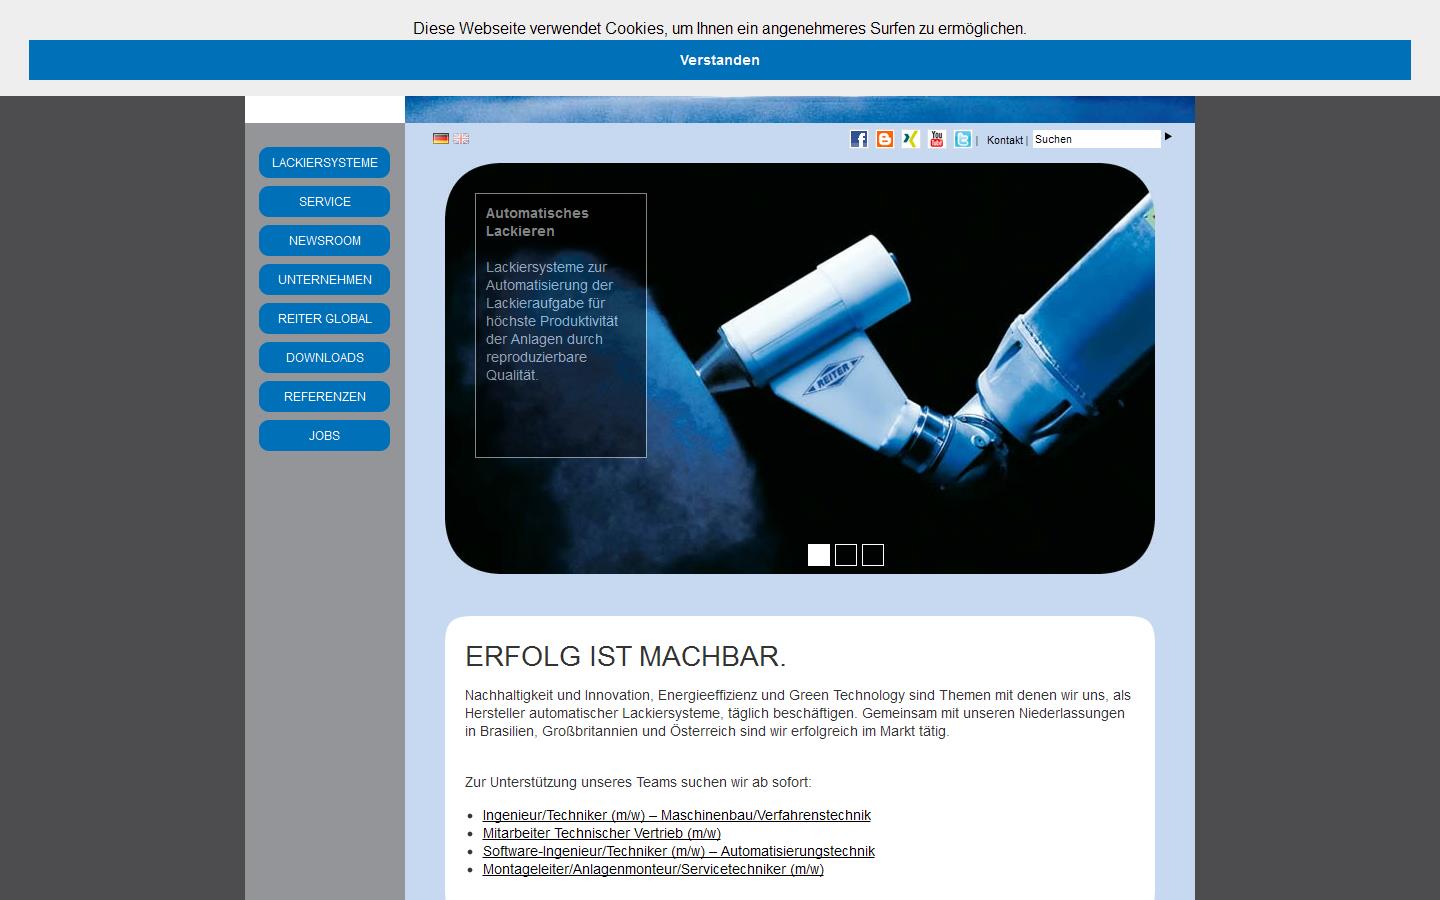
Task: Select the first slideshow indicator square
Action: tap(819, 554)
